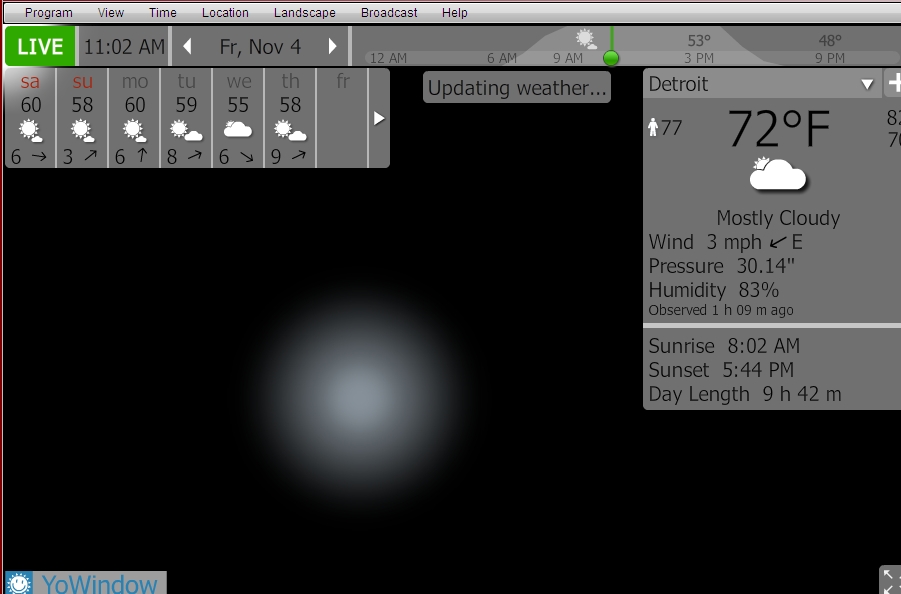The height and width of the screenshot is (594, 901).
Task: Go to previous day with left arrow
Action: (x=187, y=47)
